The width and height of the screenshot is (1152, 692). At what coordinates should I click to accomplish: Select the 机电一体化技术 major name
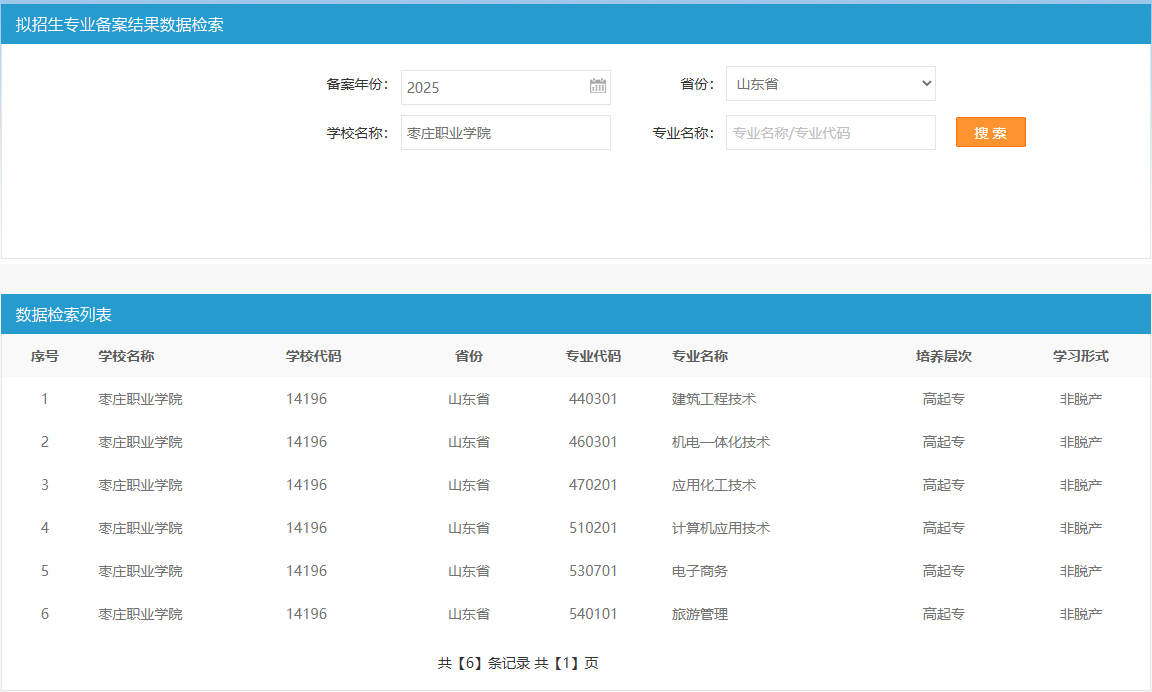coord(720,442)
